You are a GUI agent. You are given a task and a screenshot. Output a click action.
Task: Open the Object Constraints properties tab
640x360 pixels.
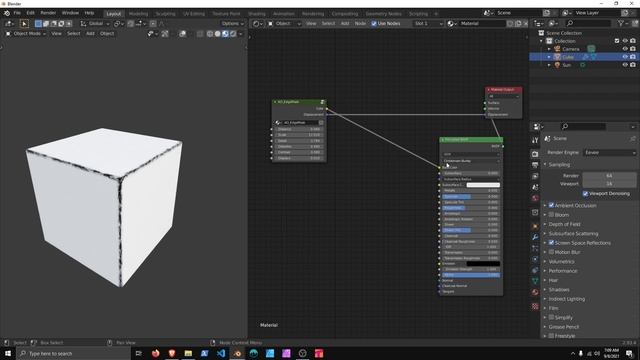pyautogui.click(x=535, y=270)
